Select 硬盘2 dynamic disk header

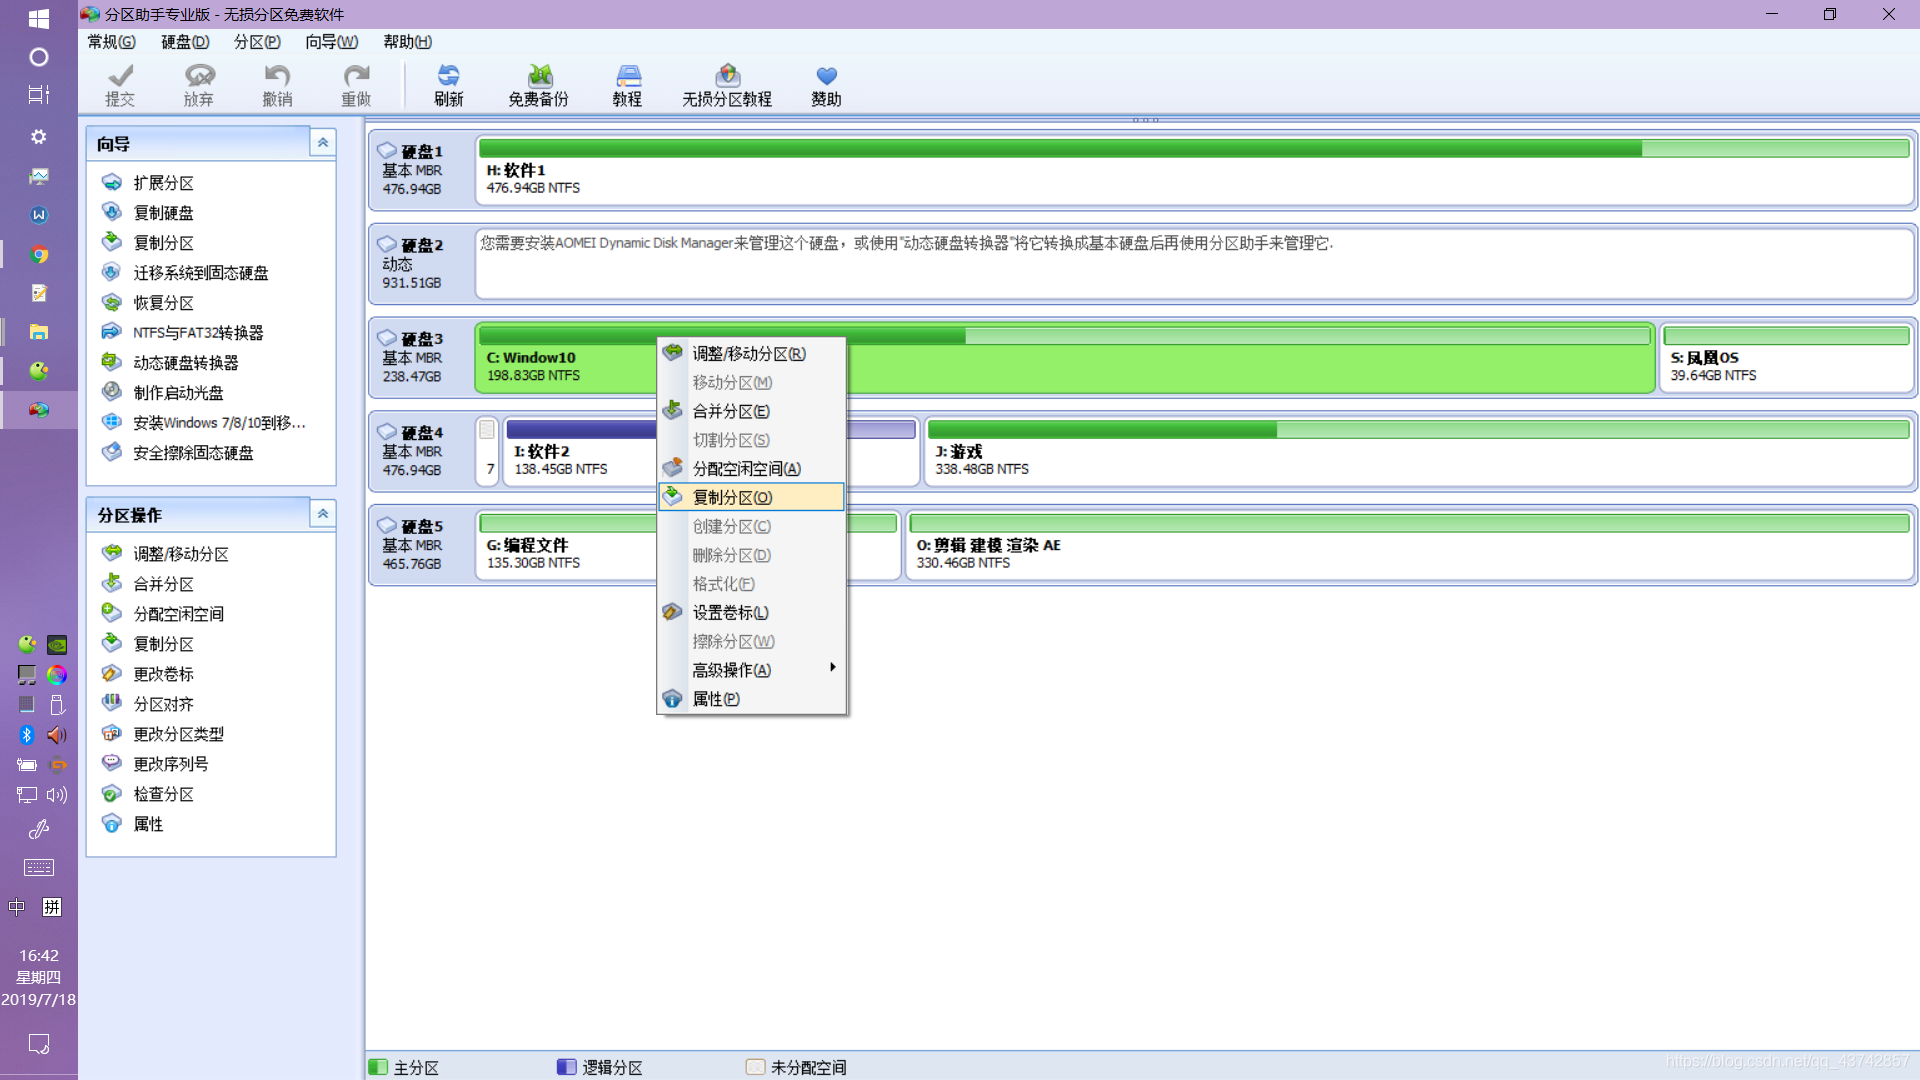[x=421, y=263]
